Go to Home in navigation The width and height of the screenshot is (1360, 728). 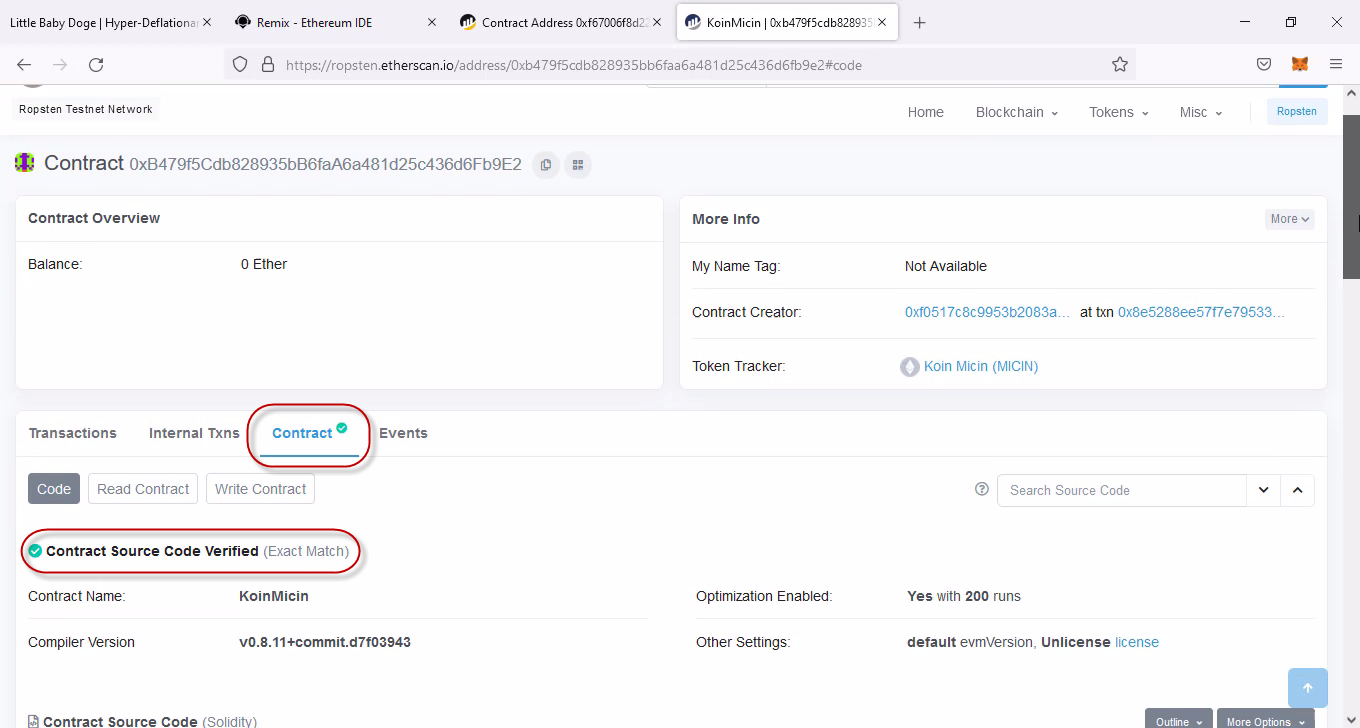click(x=925, y=112)
